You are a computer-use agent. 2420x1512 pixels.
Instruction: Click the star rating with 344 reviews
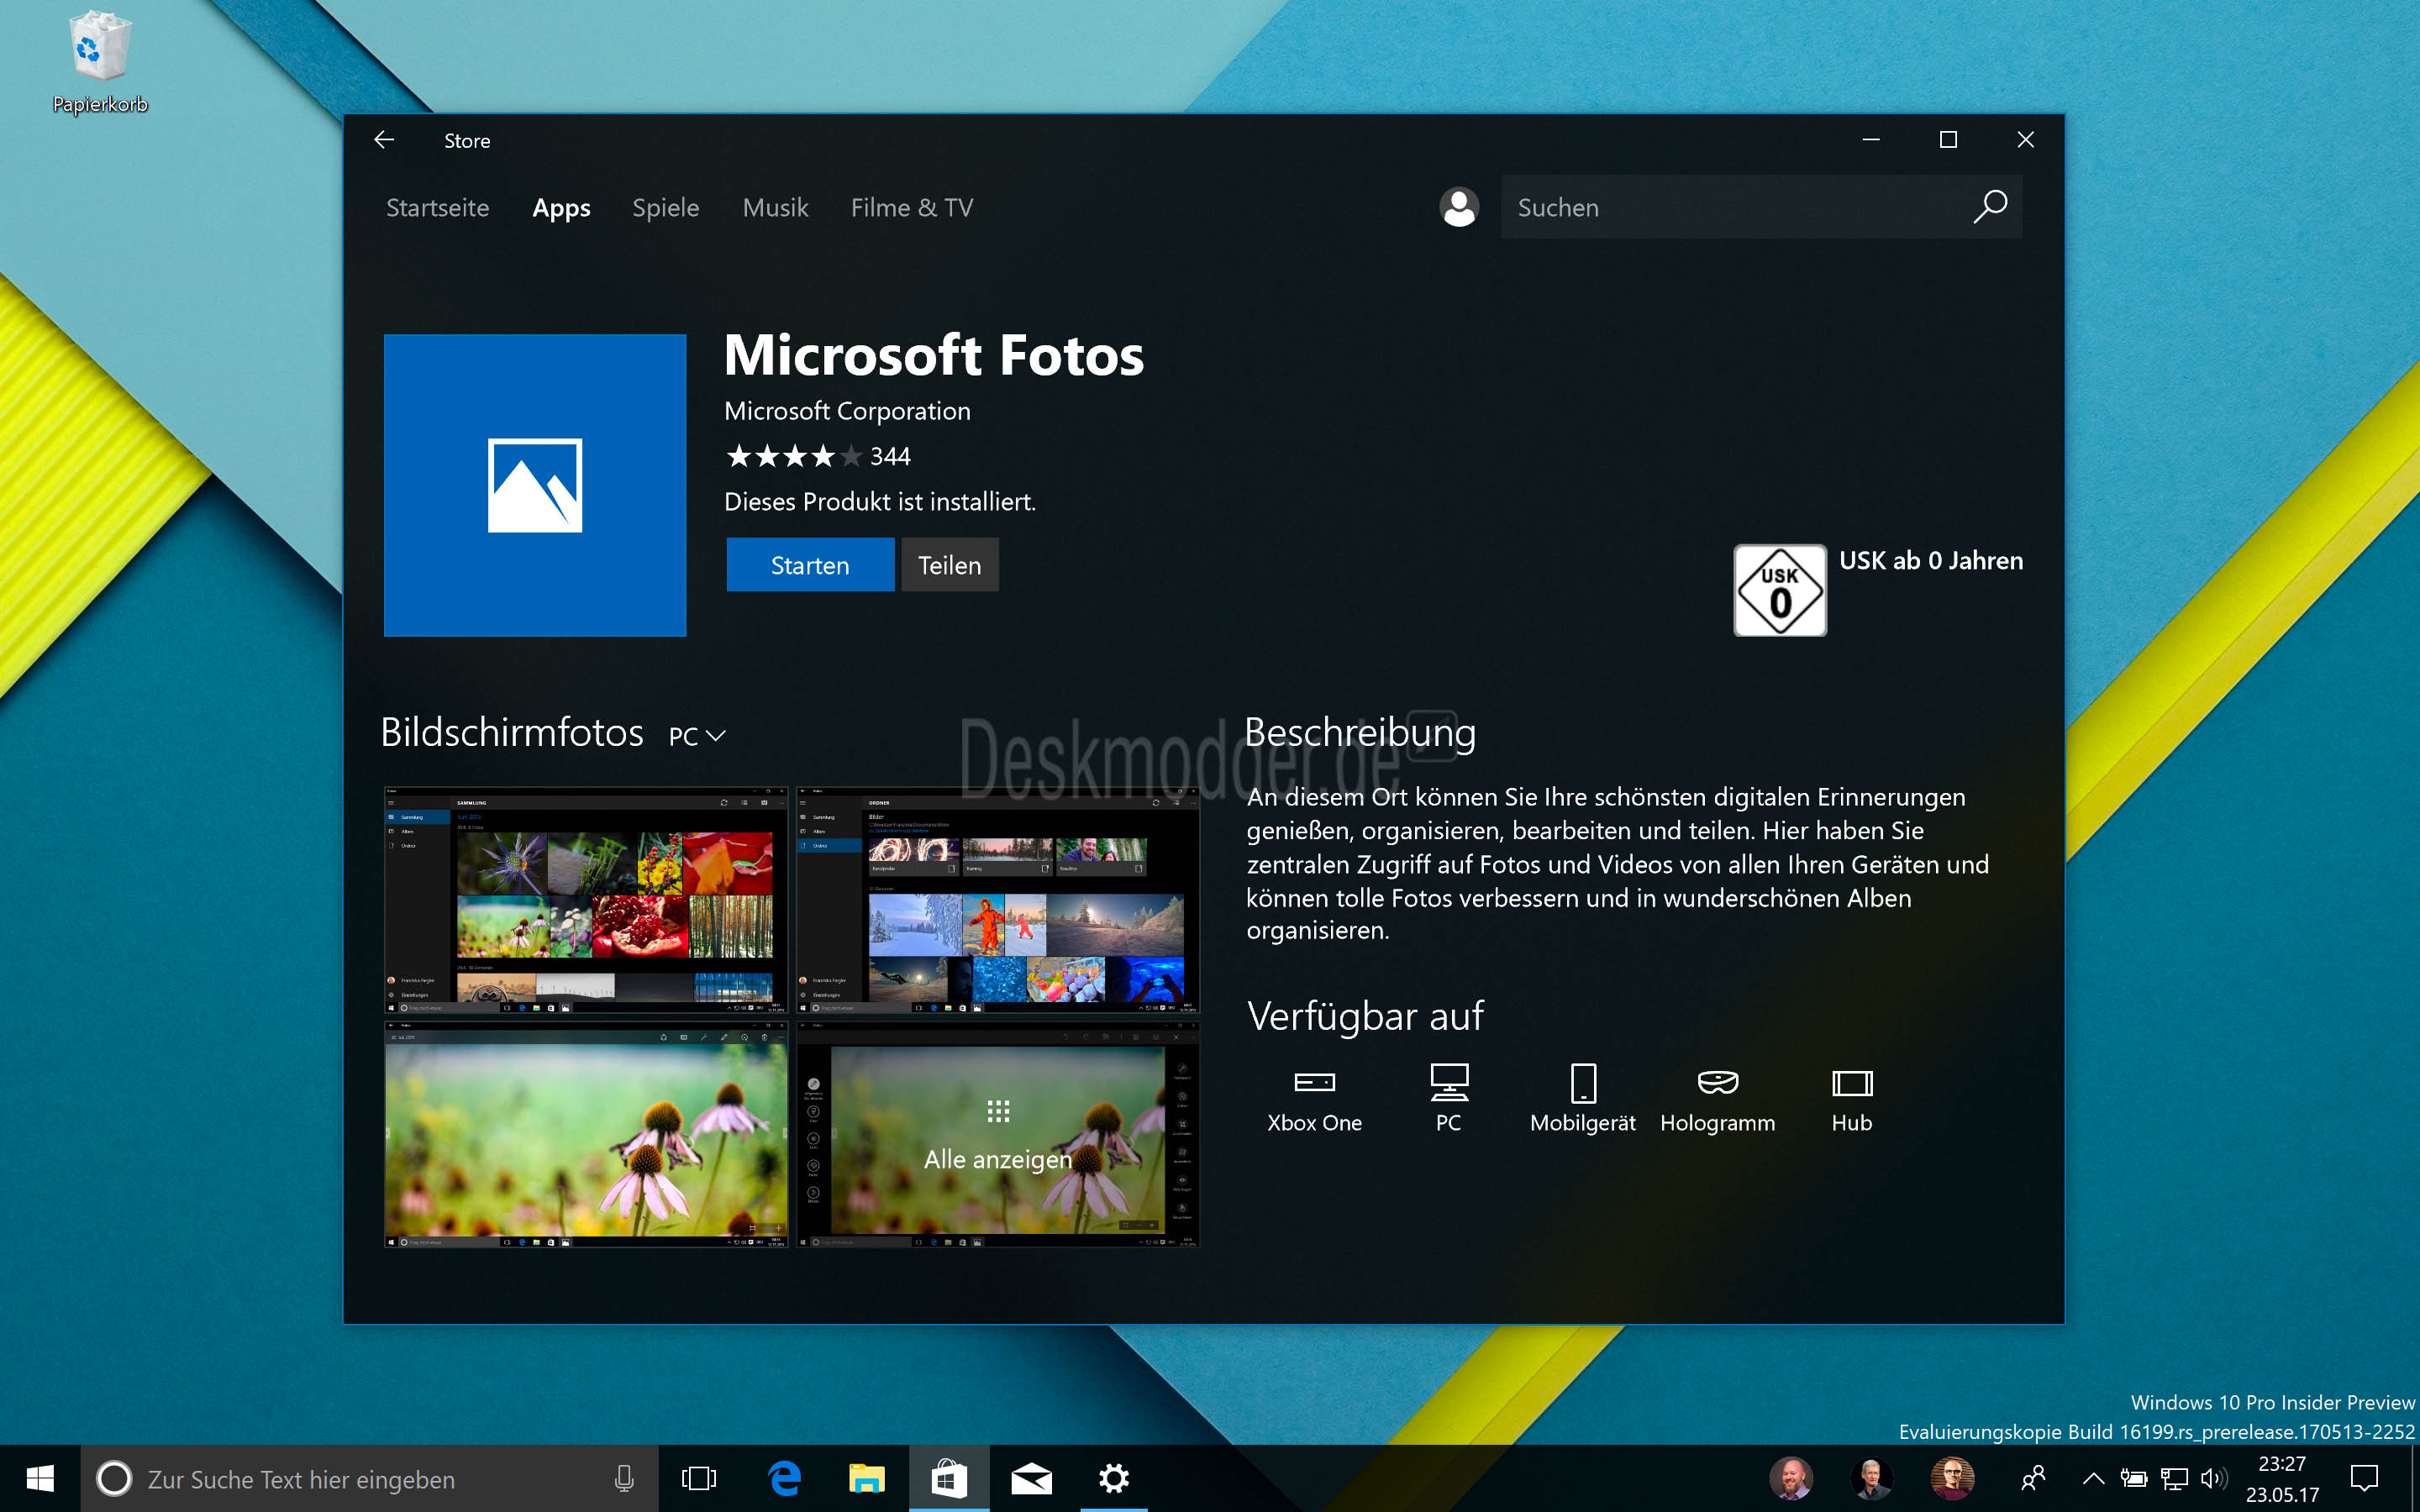pos(817,456)
